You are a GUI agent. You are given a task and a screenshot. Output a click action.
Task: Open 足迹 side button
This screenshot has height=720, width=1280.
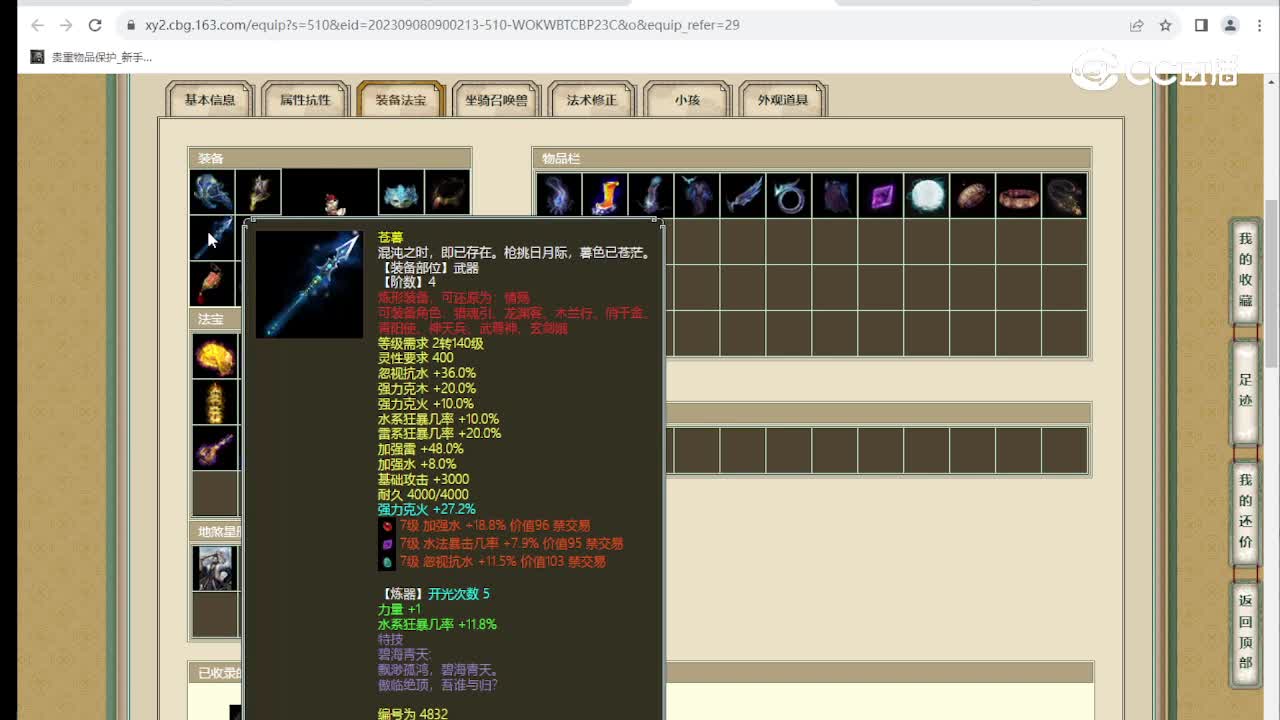pyautogui.click(x=1245, y=390)
